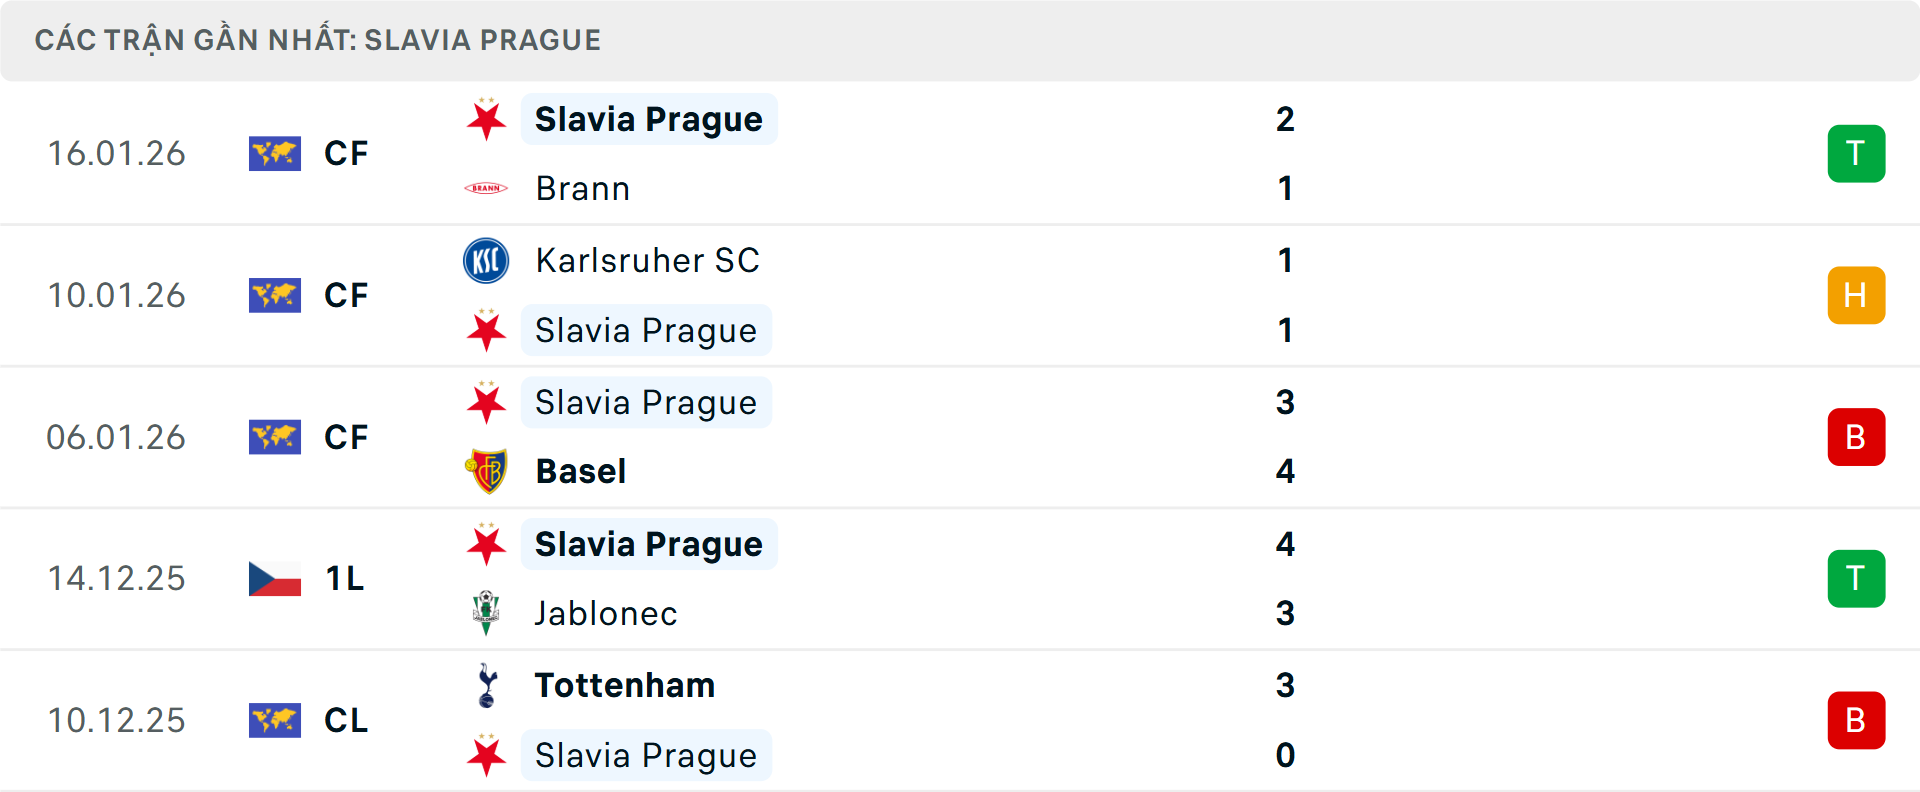The height and width of the screenshot is (792, 1920).
Task: Select the Czech flag next to 1L
Action: (x=275, y=578)
